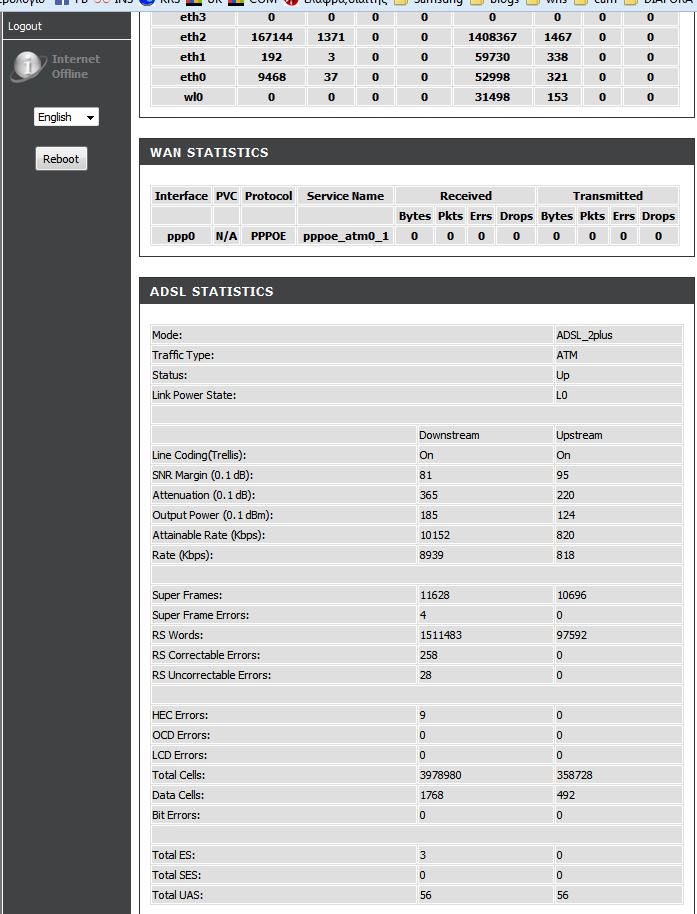
Task: Click the Attenuation downstream value 365
Action: (429, 495)
